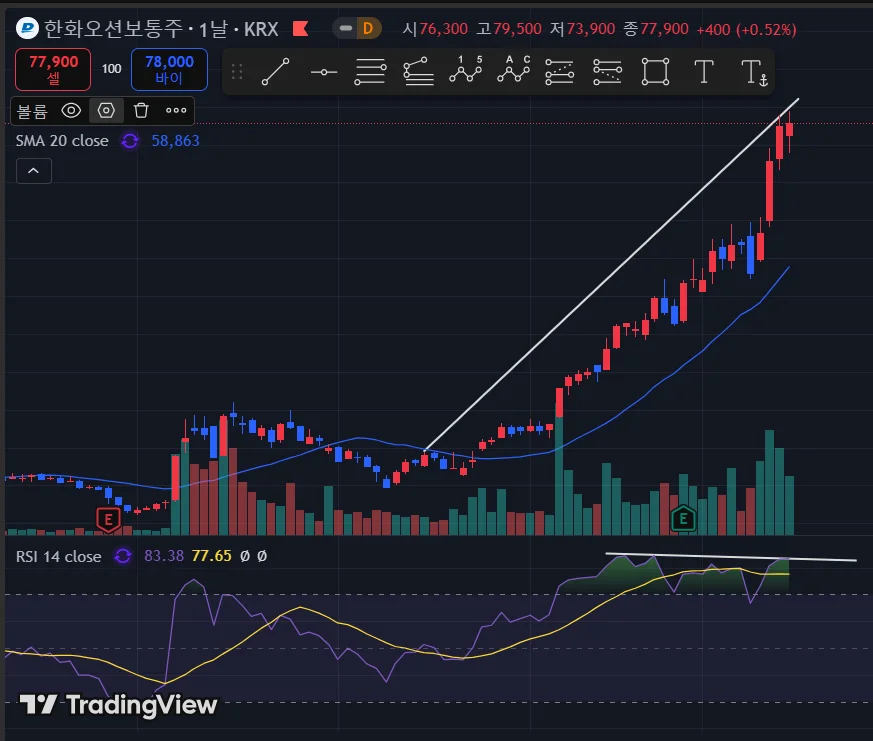The height and width of the screenshot is (741, 873).
Task: Select the rectangle drawing tool
Action: pos(655,72)
